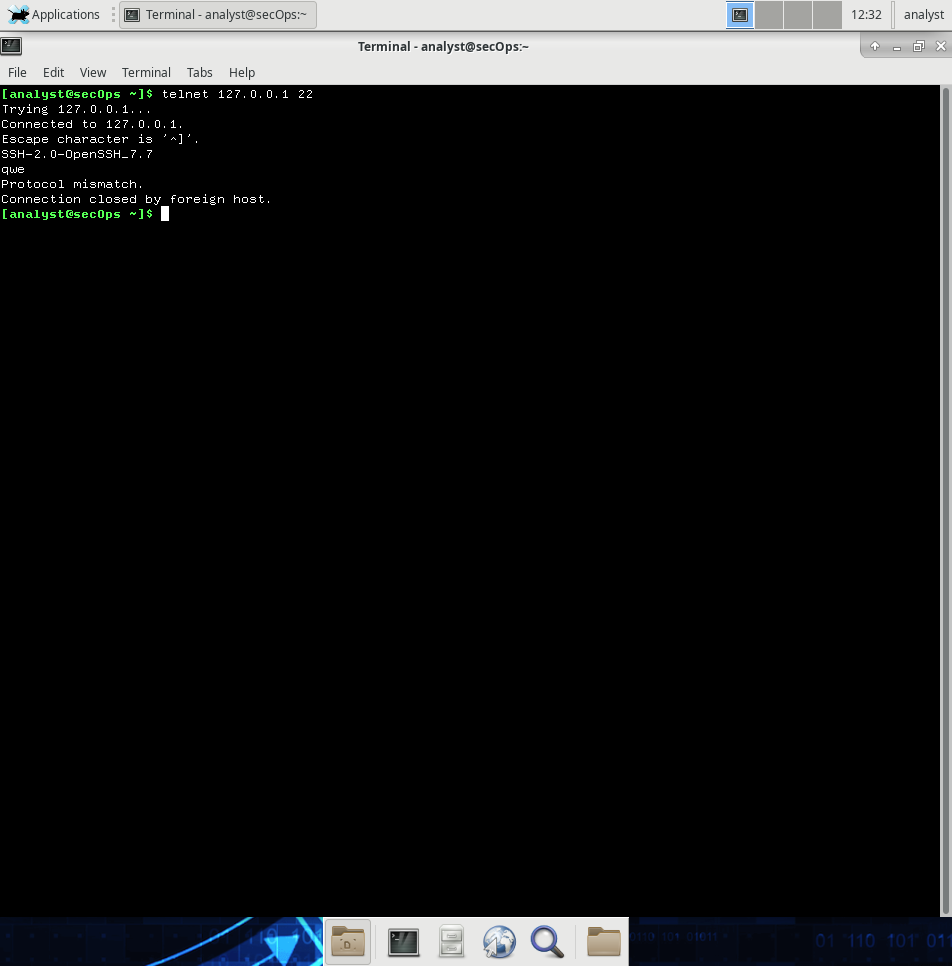952x966 pixels.
Task: Launch the Web Browser globe icon
Action: [499, 941]
